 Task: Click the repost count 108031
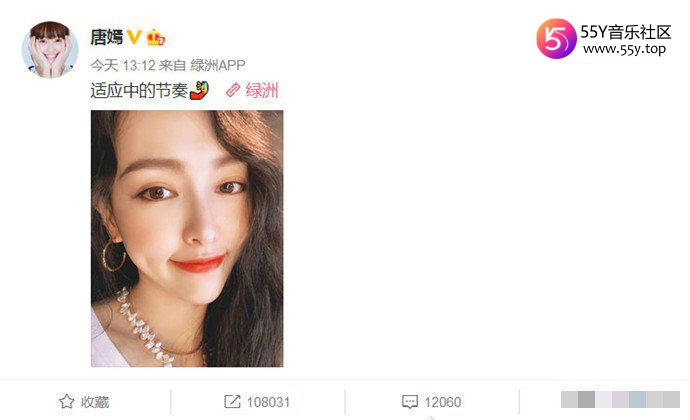(268, 402)
